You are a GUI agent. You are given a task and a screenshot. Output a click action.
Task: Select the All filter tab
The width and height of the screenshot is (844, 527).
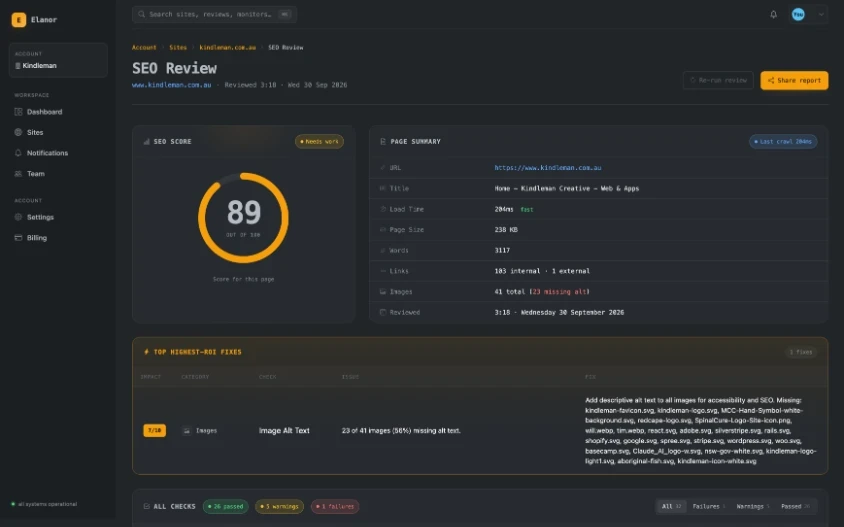(x=671, y=507)
